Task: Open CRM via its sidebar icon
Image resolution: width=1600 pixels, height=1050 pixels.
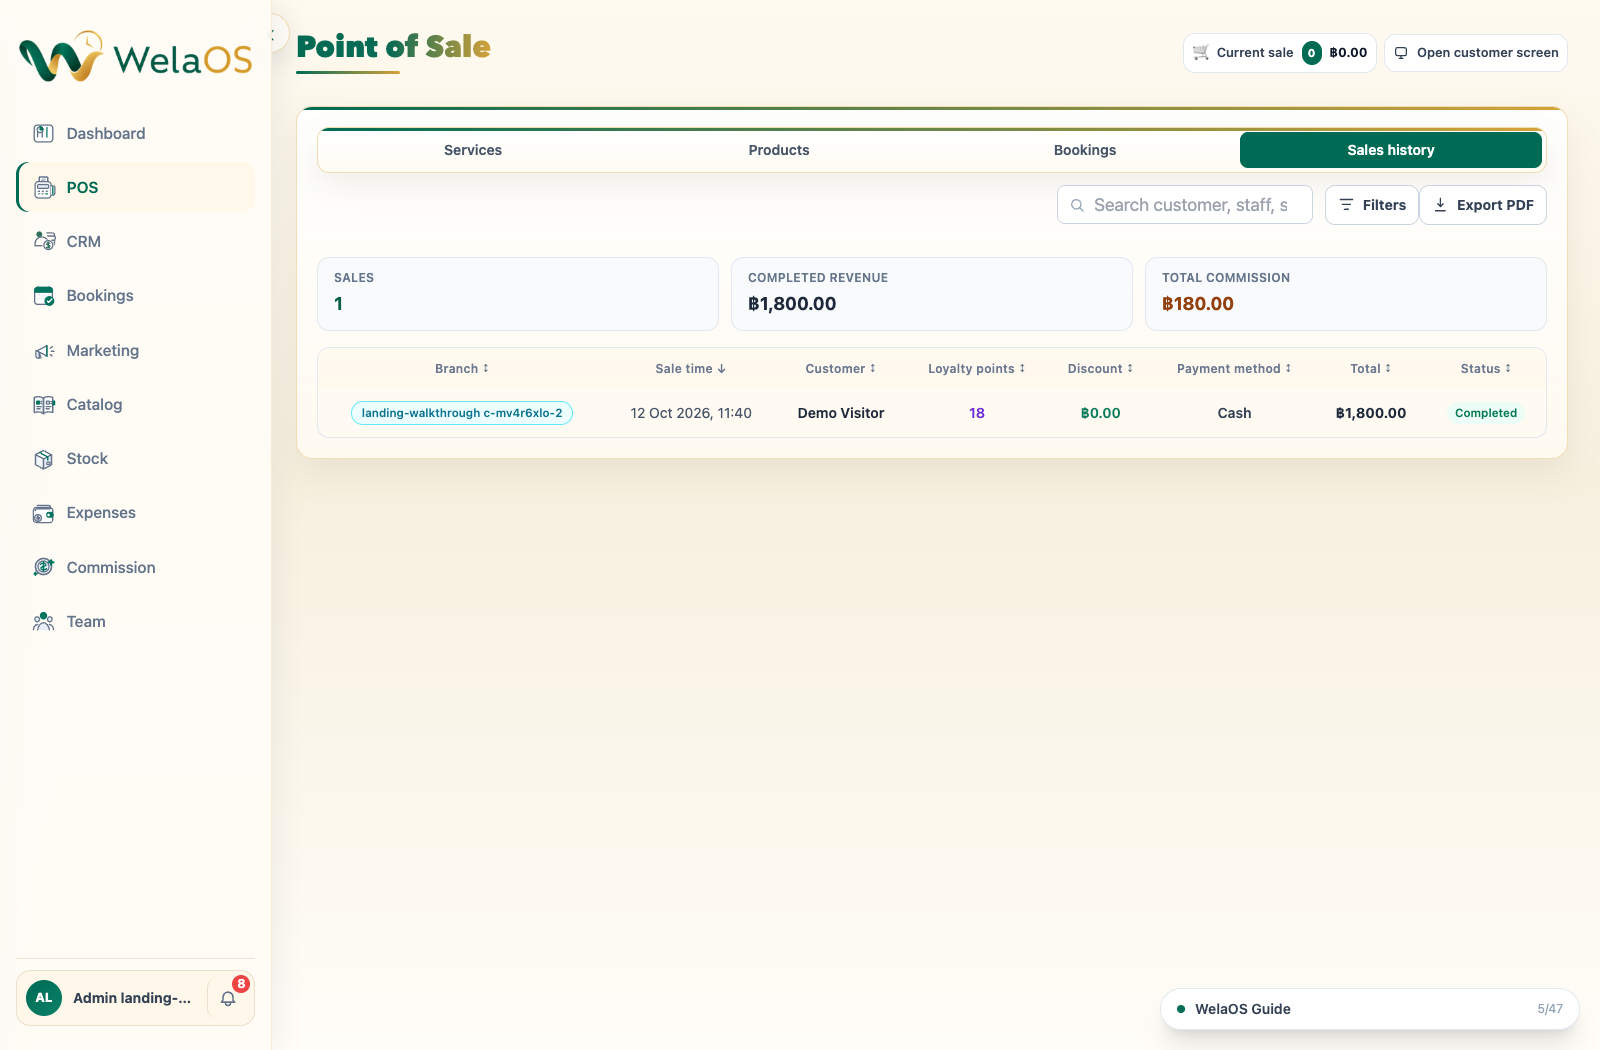Action: tap(44, 241)
